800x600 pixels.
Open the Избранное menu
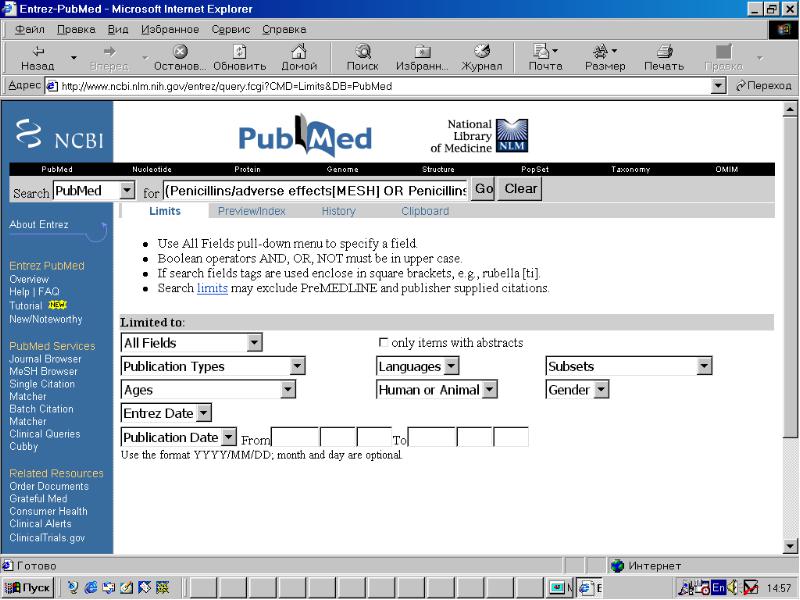click(170, 29)
